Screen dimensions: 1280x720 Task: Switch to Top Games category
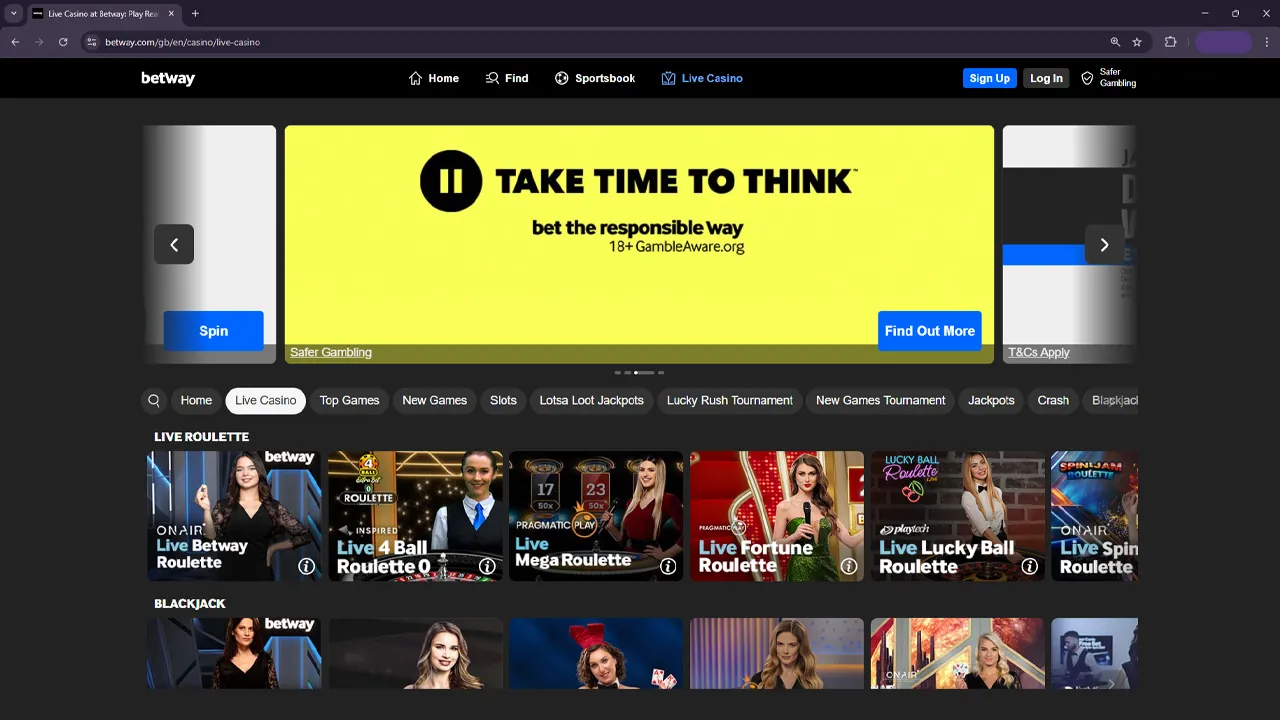click(349, 400)
